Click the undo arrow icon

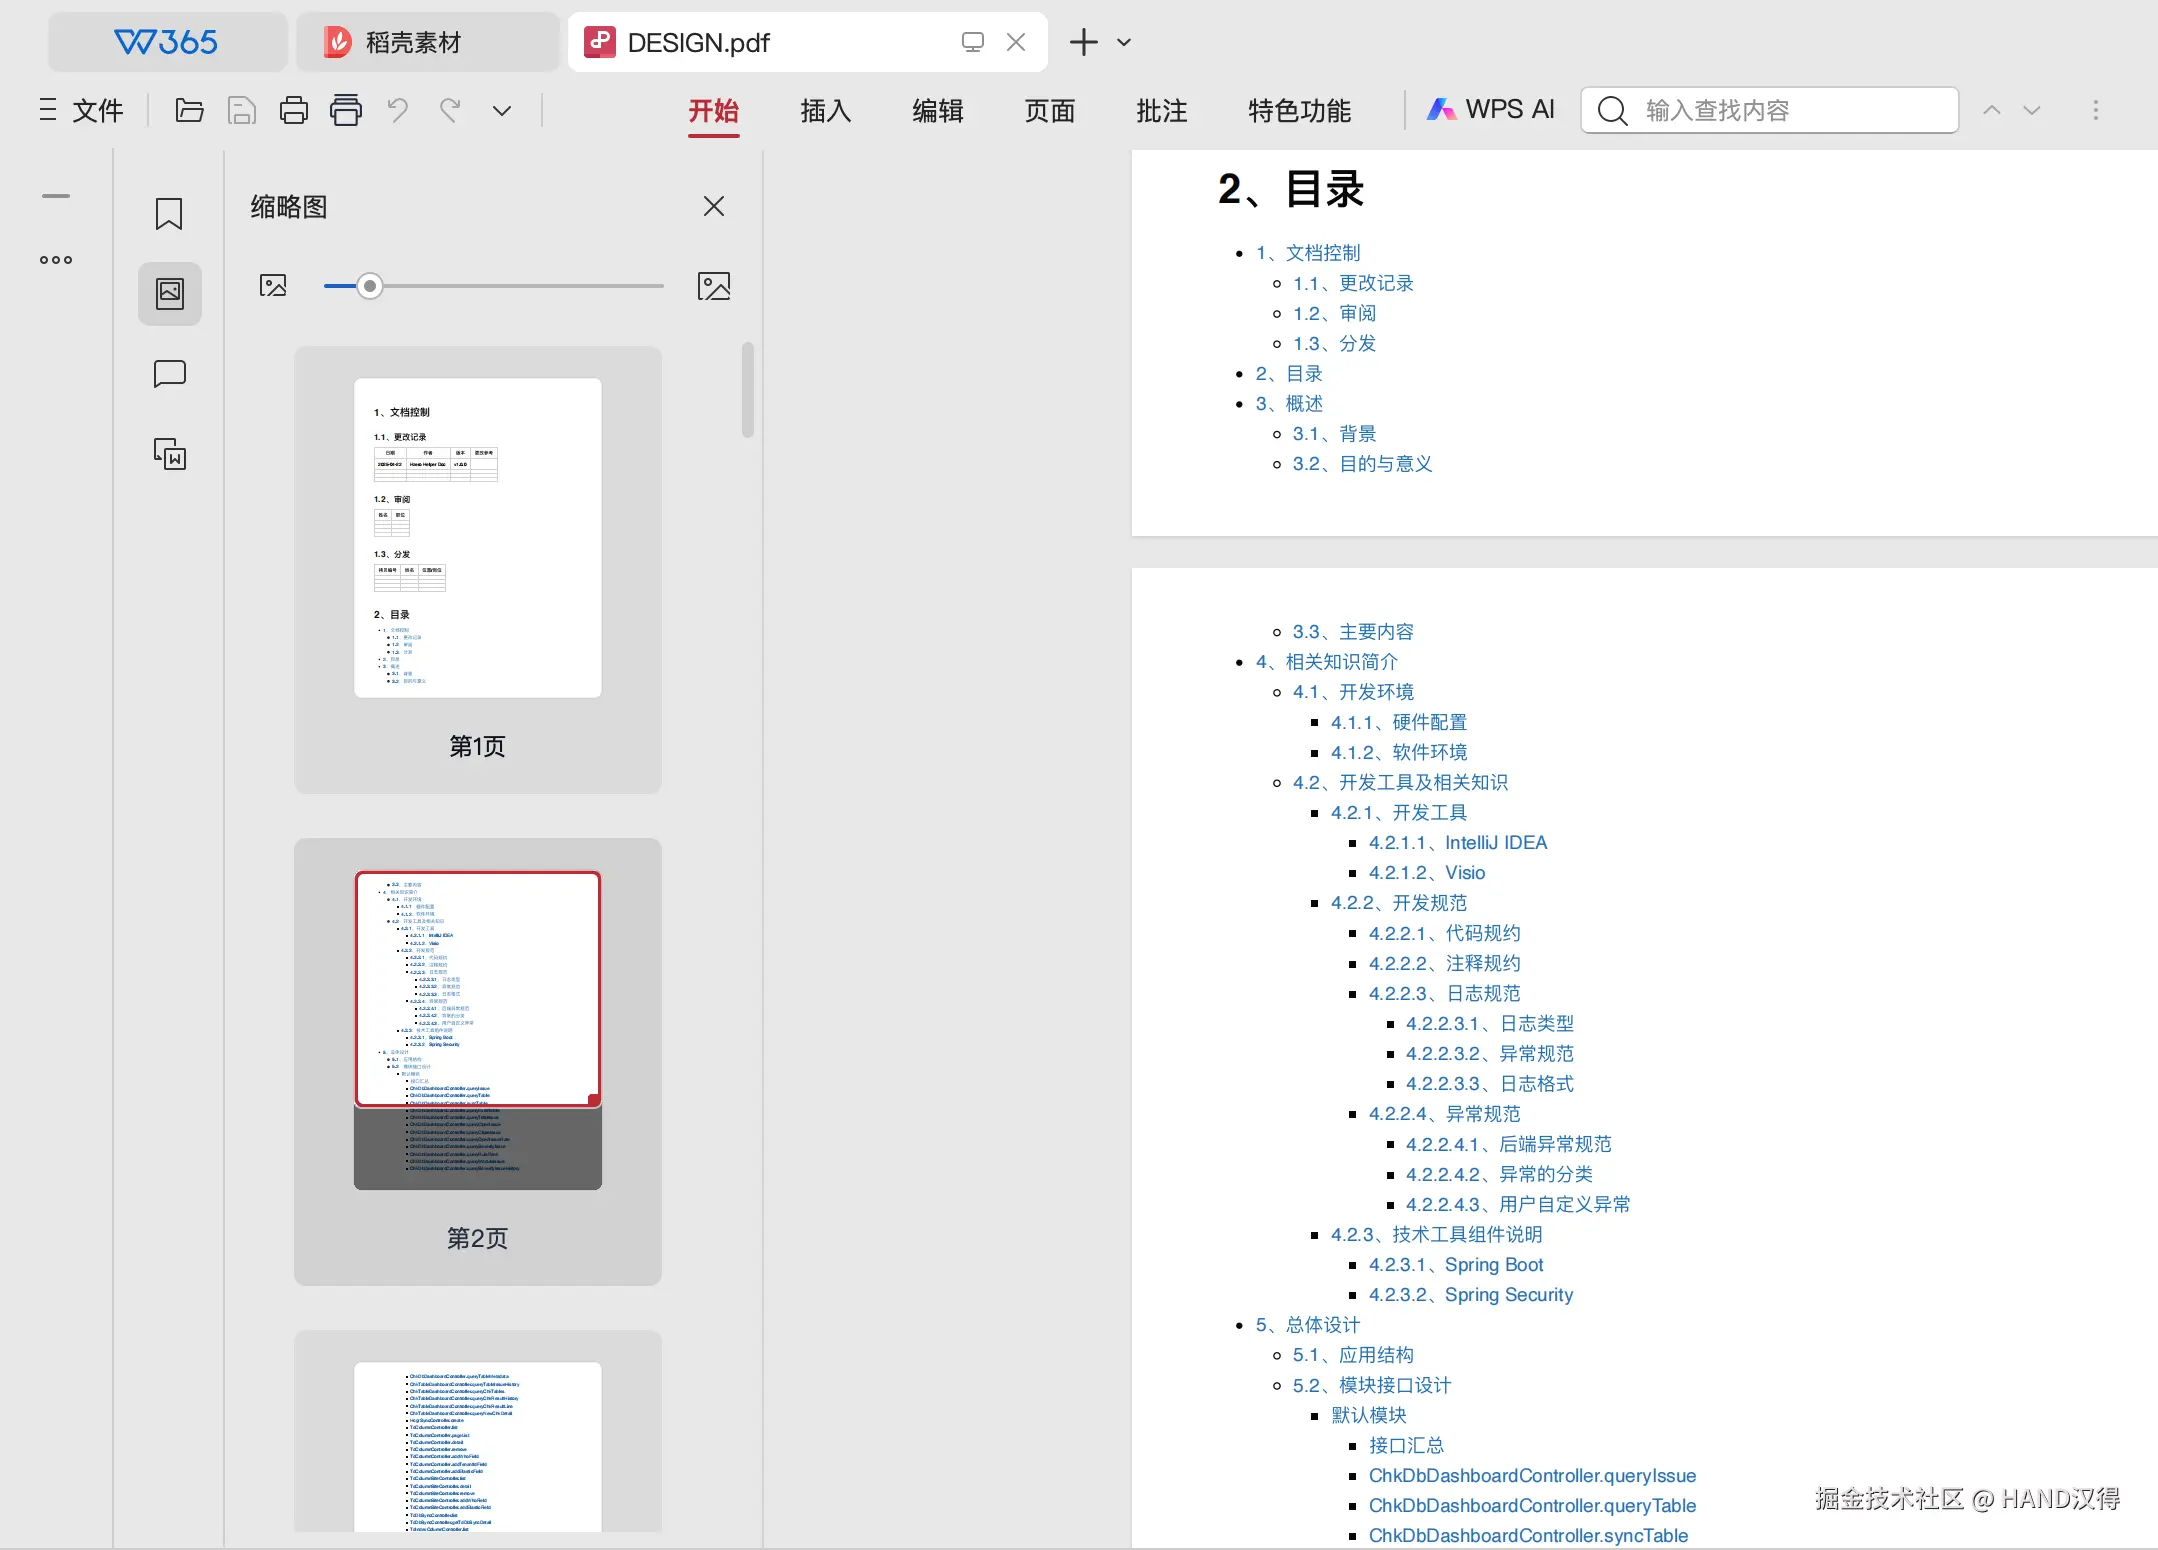(x=398, y=110)
